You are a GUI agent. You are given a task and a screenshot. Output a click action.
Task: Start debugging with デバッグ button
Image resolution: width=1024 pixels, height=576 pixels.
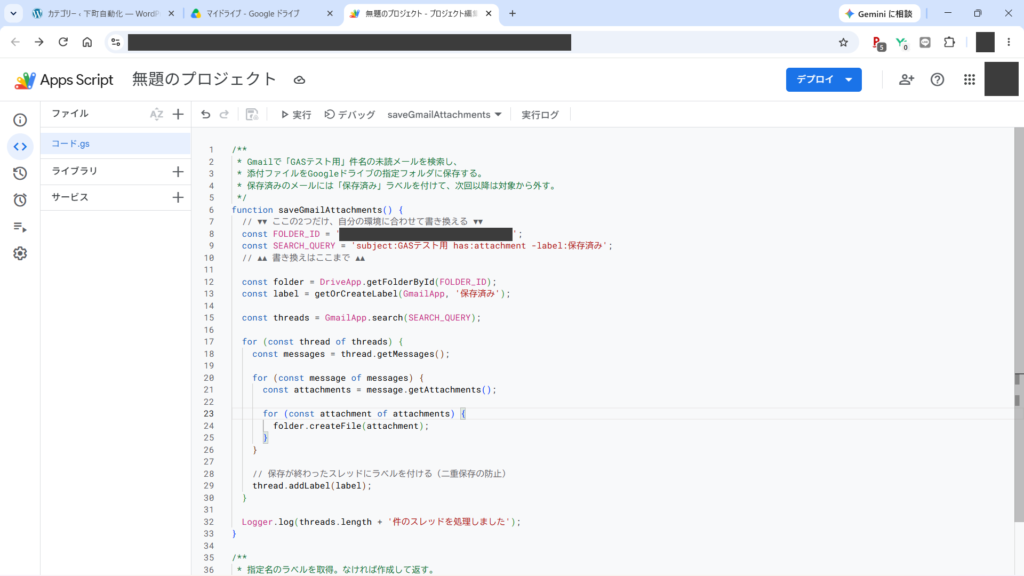click(350, 114)
